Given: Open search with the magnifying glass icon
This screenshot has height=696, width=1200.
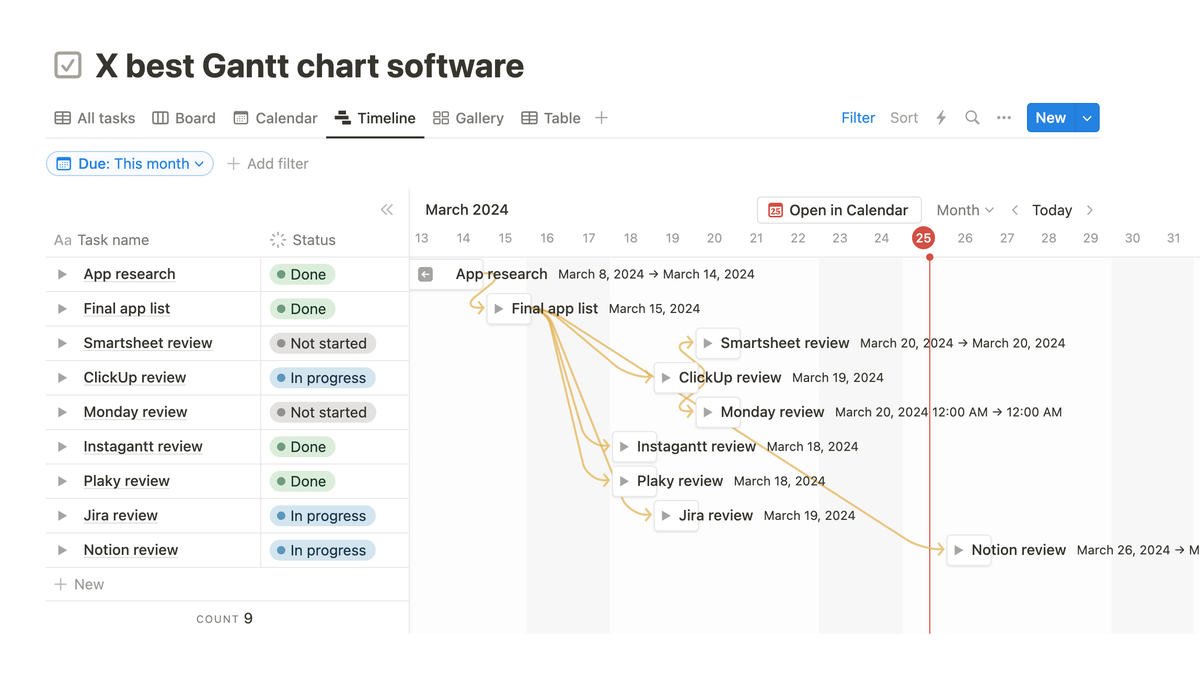Looking at the screenshot, I should point(972,117).
